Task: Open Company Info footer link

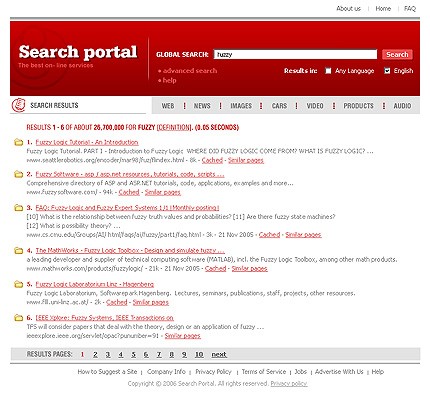Action: tap(166, 372)
